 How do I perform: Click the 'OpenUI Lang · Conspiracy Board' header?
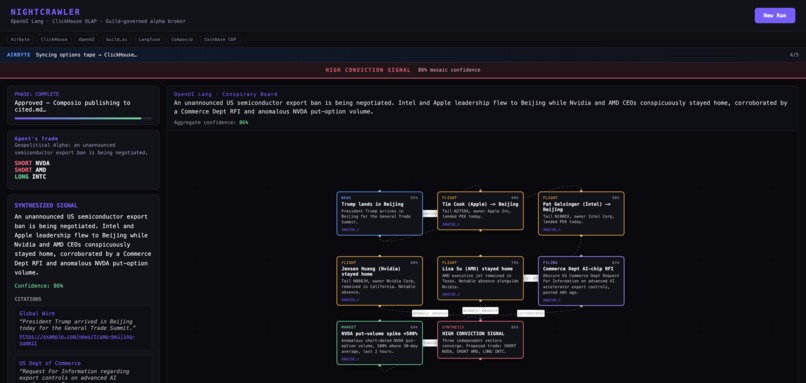pos(225,94)
